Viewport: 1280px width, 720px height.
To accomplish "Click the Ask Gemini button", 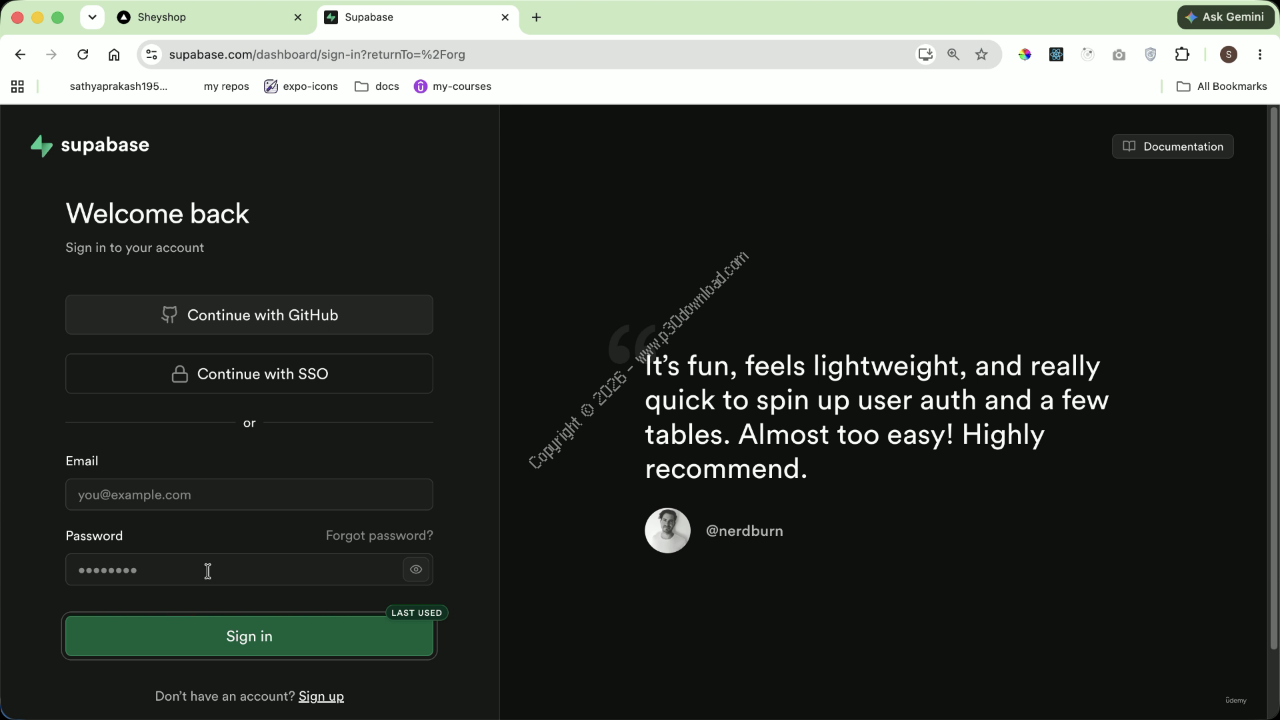I will (1223, 17).
